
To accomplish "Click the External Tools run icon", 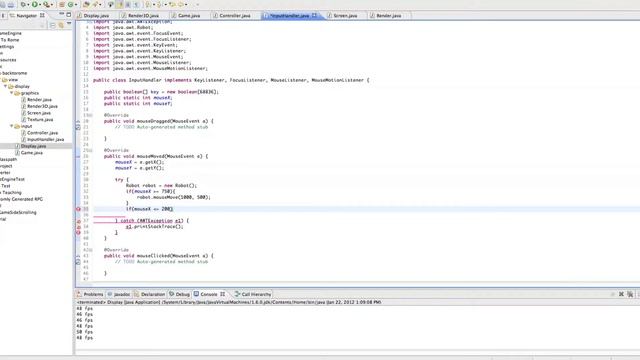I will coord(47,4).
